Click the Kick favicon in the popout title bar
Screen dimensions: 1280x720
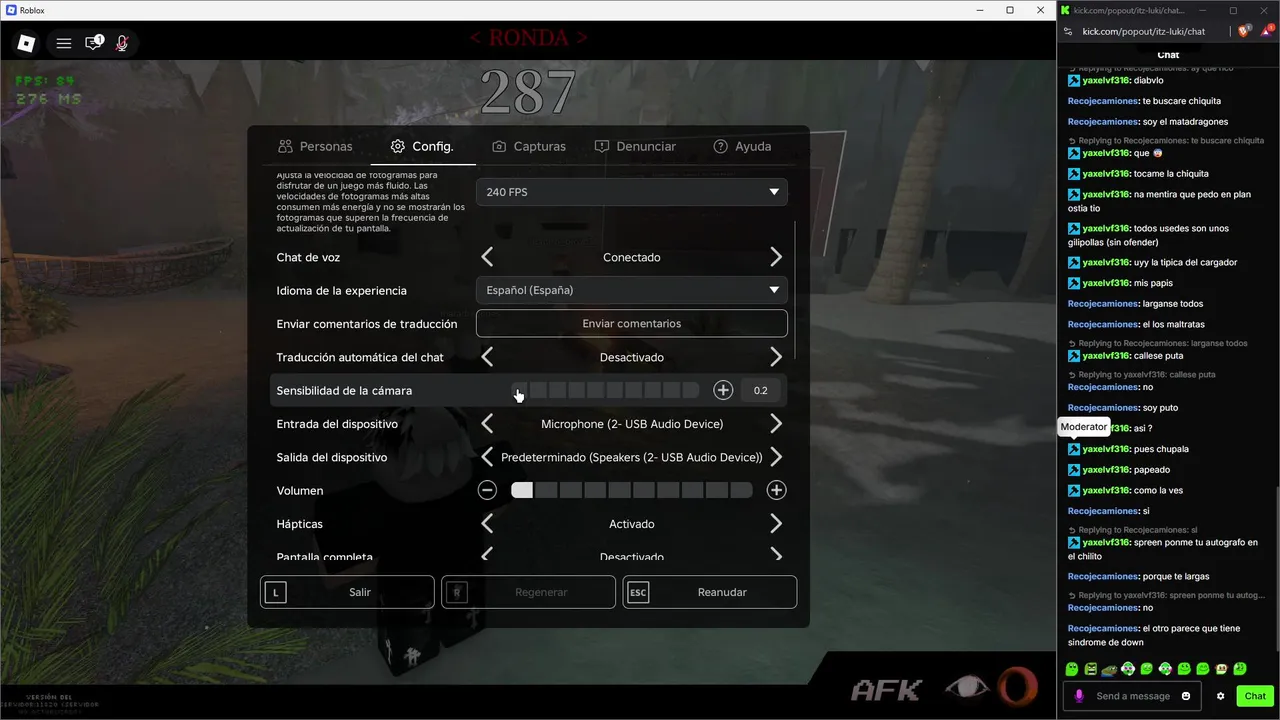tap(1066, 10)
